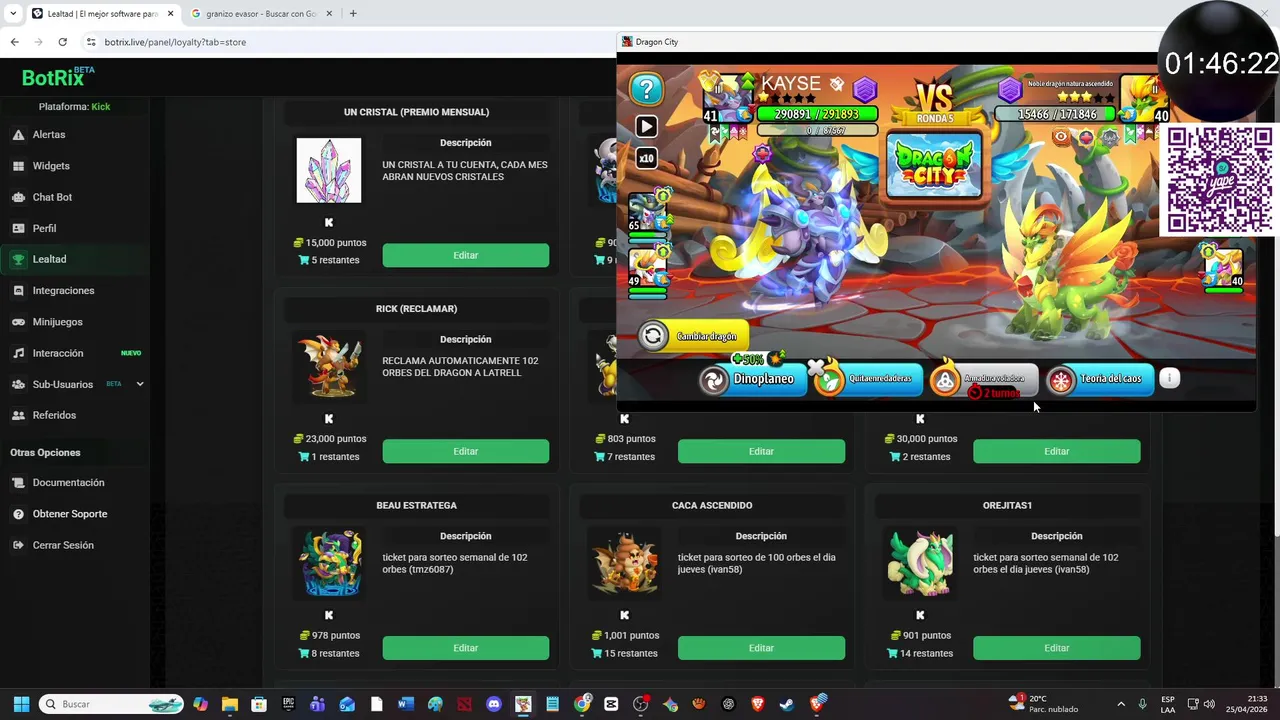Edit the CACA ASCENDIDO reward
Screen dimensions: 1280x720
click(761, 648)
